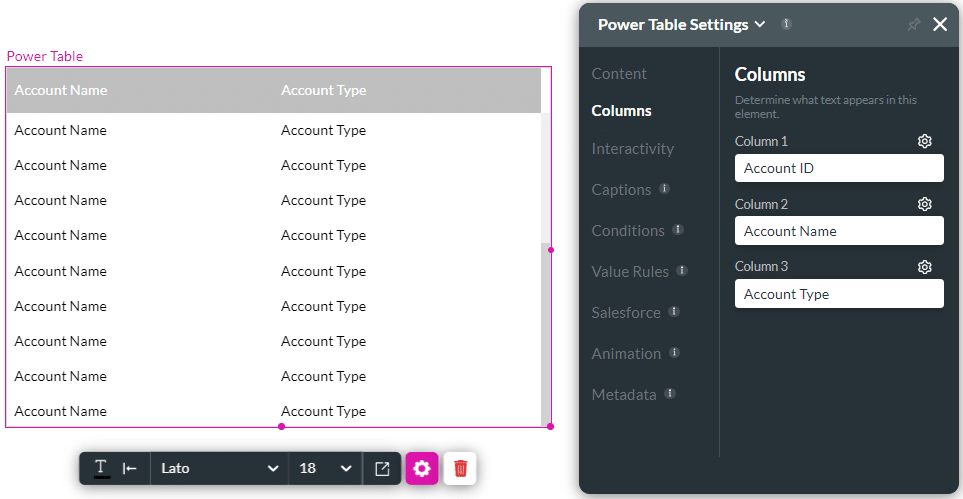
Task: Click the Column 1 Account ID field
Action: tap(839, 168)
